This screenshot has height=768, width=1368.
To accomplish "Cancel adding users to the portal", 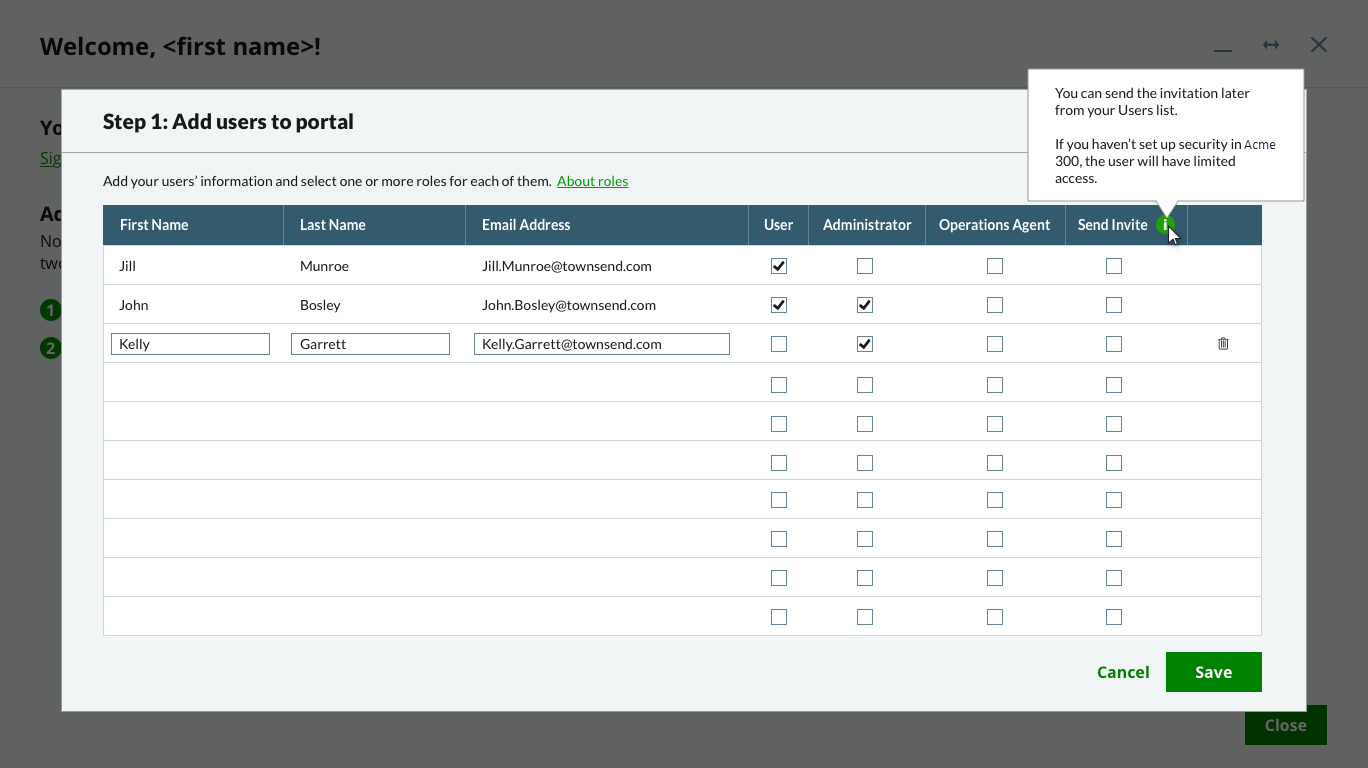I will coord(1123,671).
